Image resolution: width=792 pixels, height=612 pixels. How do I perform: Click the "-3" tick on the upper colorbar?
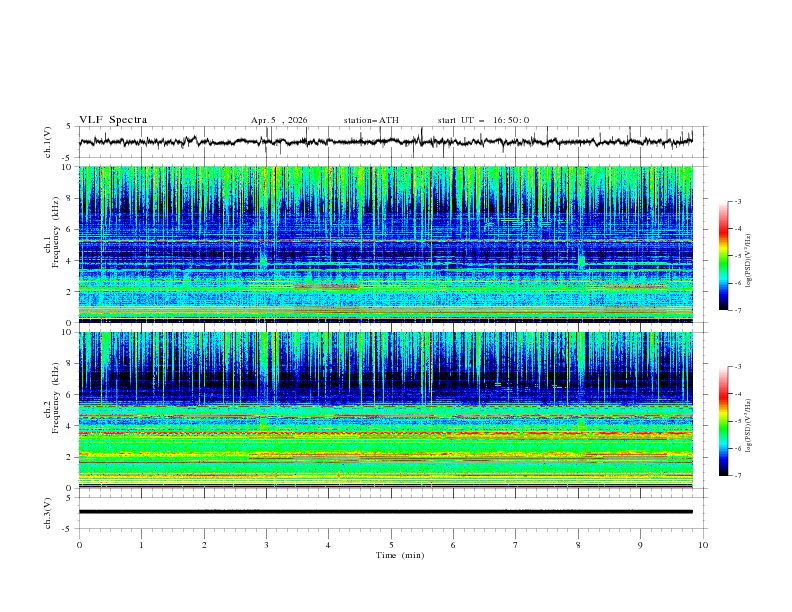click(738, 201)
